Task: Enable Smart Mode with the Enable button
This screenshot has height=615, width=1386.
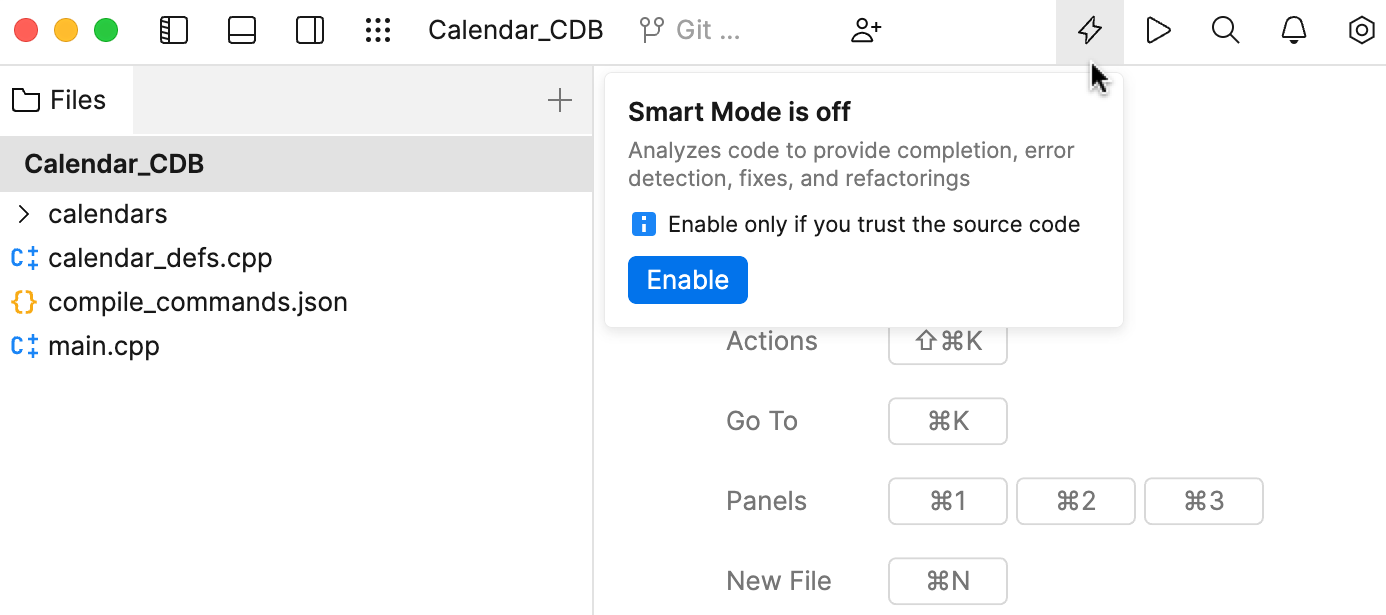Action: tap(687, 280)
